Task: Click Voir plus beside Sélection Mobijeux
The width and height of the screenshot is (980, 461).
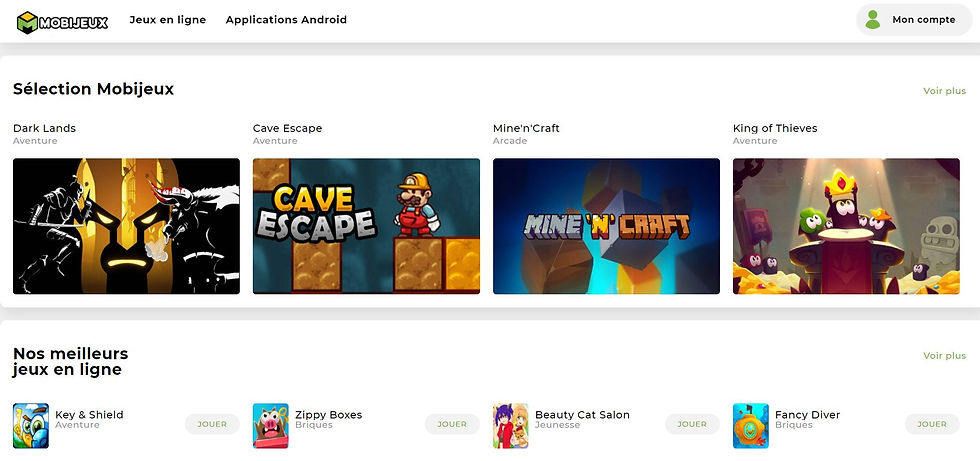Action: [x=944, y=91]
